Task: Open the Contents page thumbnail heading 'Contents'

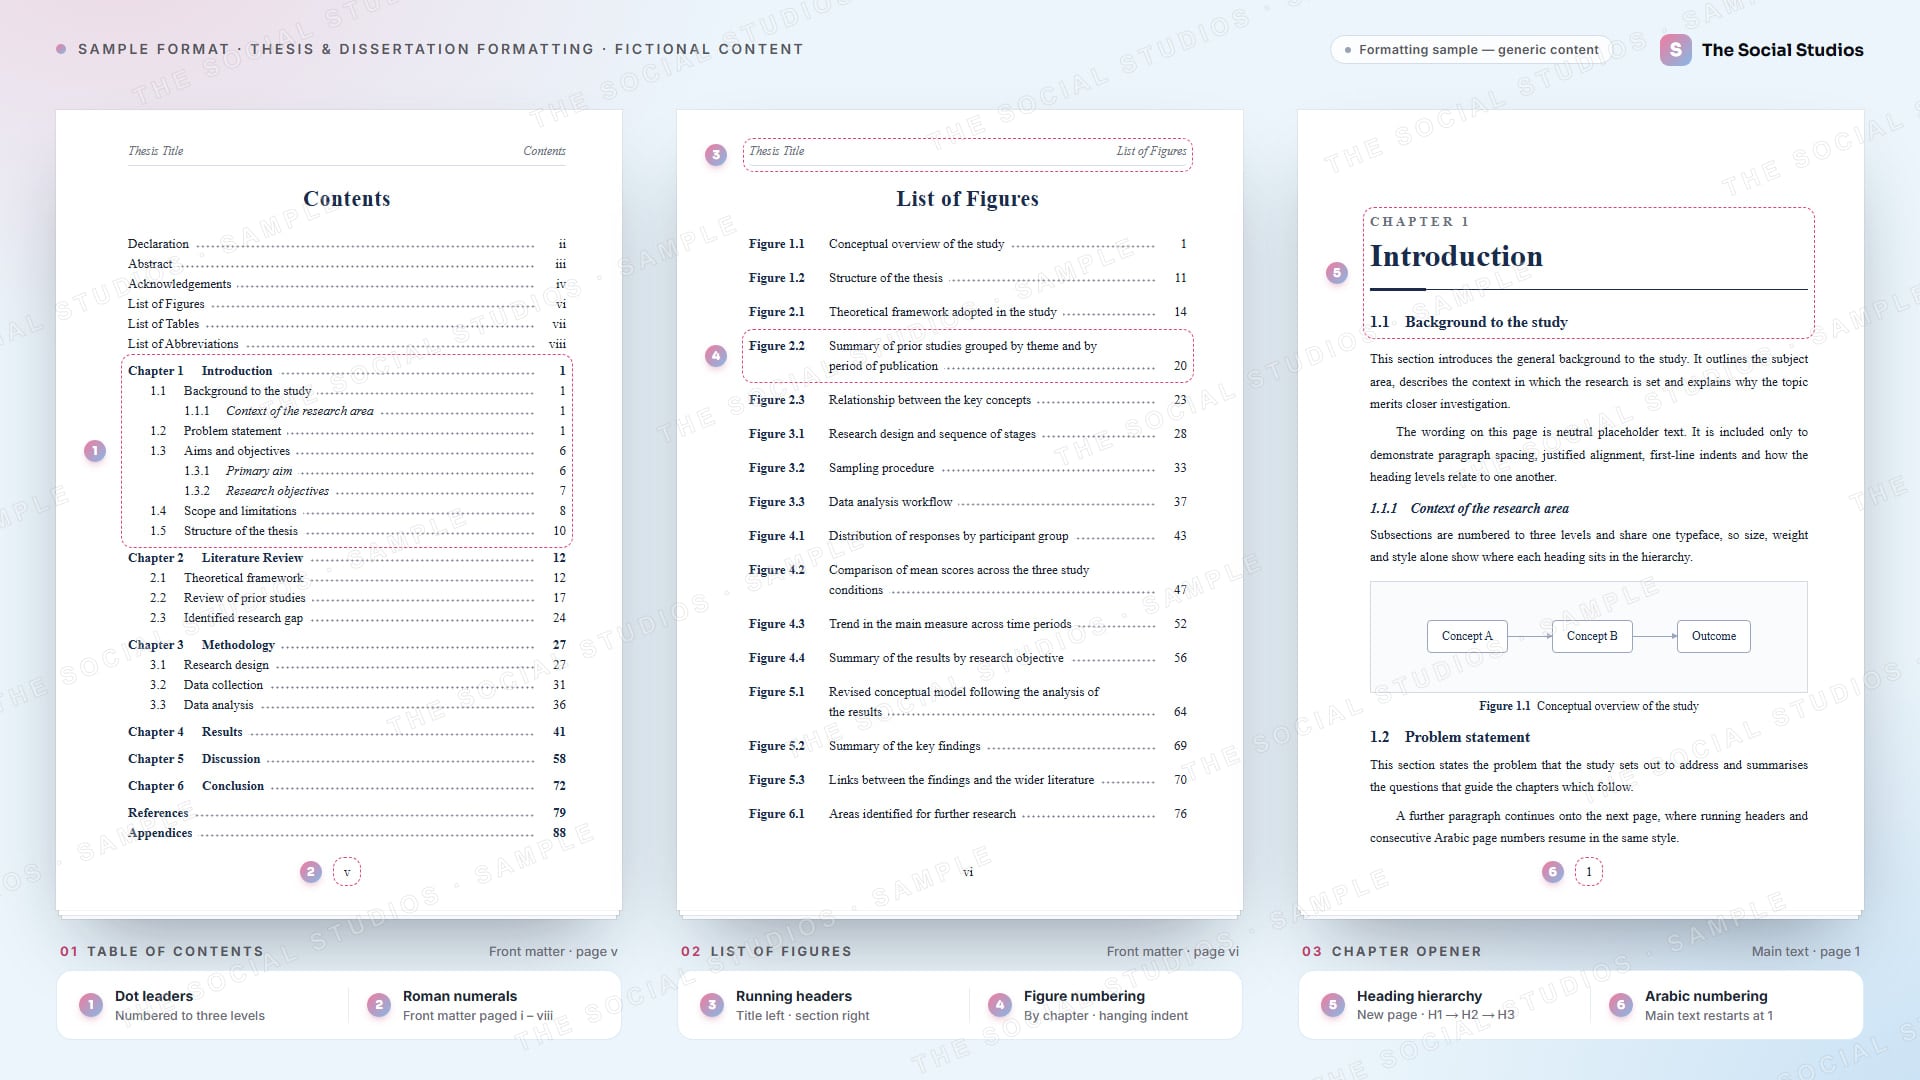Action: [346, 199]
